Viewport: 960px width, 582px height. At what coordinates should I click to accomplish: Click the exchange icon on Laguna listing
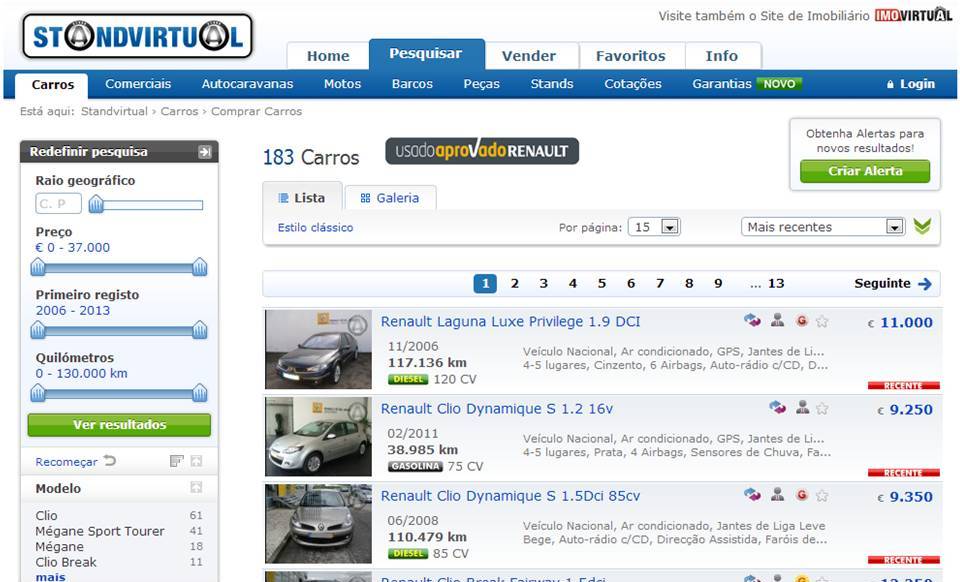tap(752, 320)
